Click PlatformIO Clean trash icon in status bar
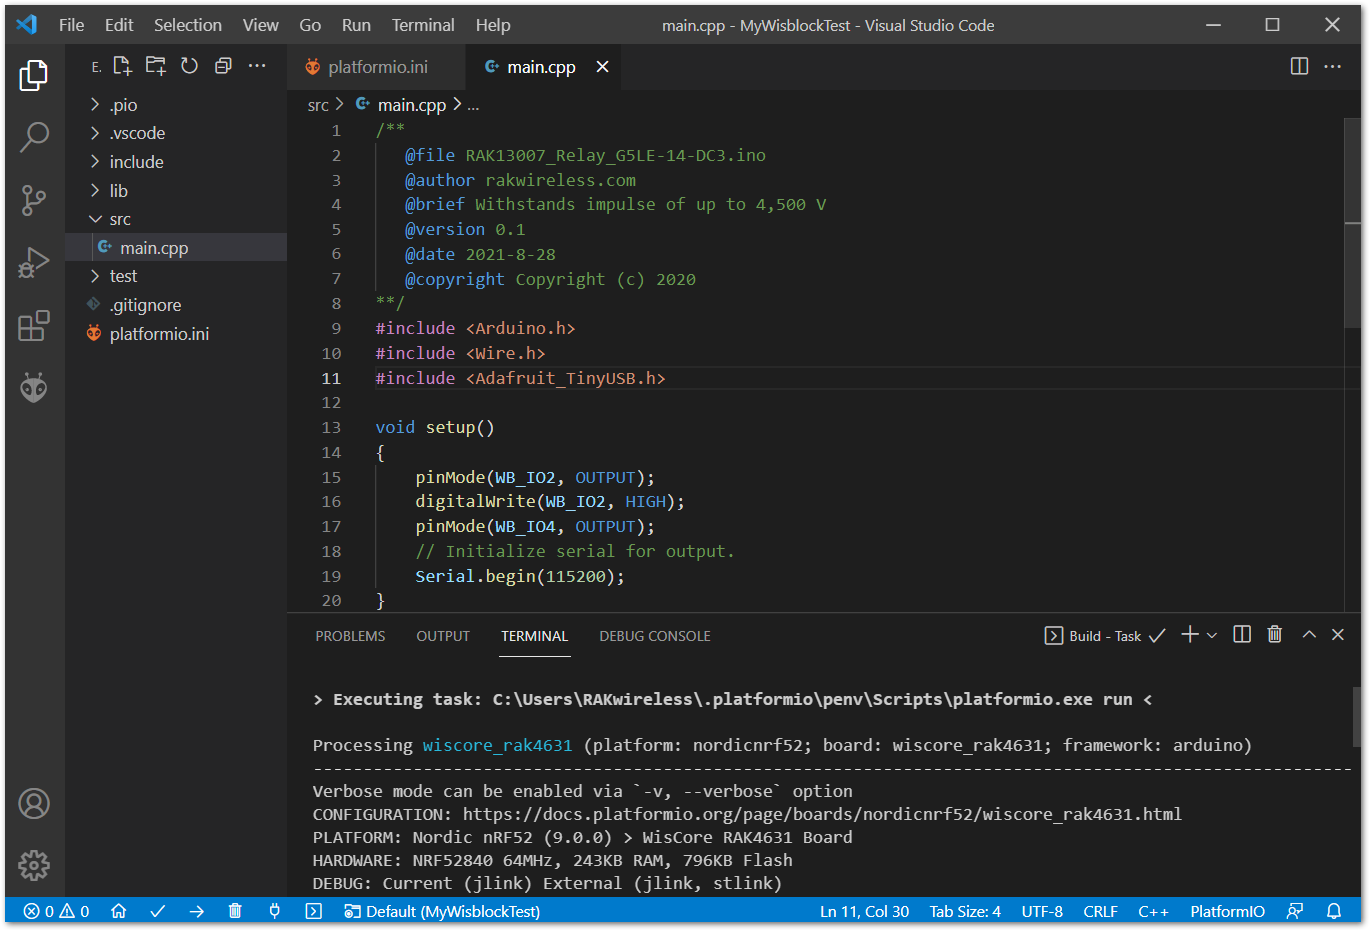Screen dimensions: 1370x931 point(235,911)
